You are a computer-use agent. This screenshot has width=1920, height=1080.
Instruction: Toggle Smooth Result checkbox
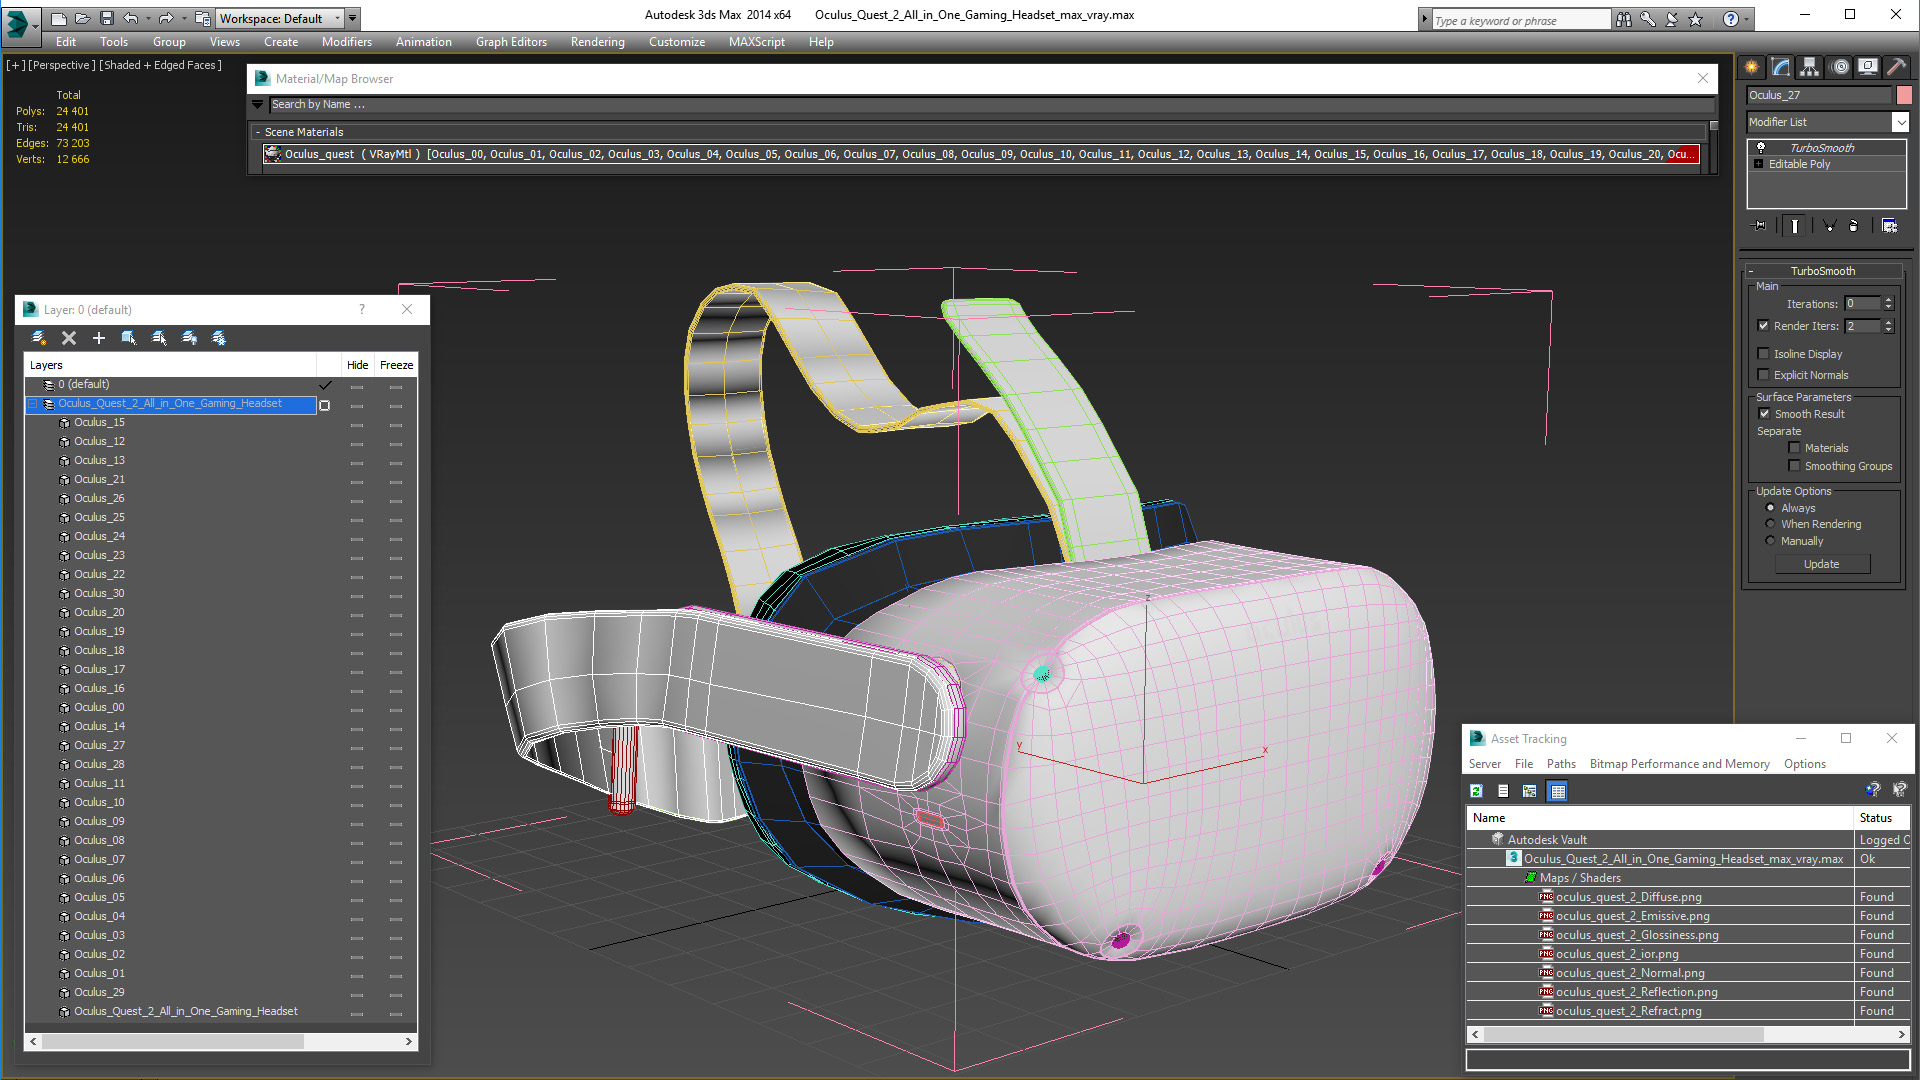[1764, 414]
